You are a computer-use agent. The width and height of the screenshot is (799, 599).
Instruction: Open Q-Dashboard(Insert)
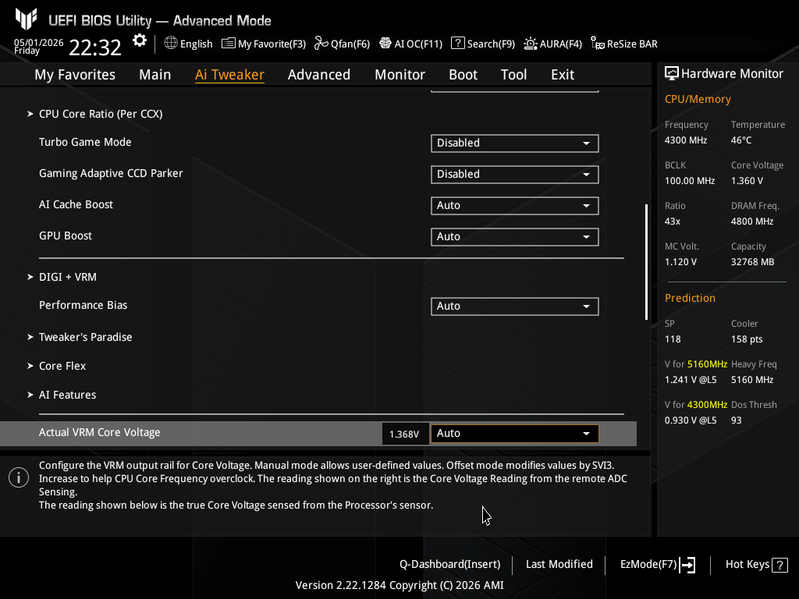pos(449,564)
